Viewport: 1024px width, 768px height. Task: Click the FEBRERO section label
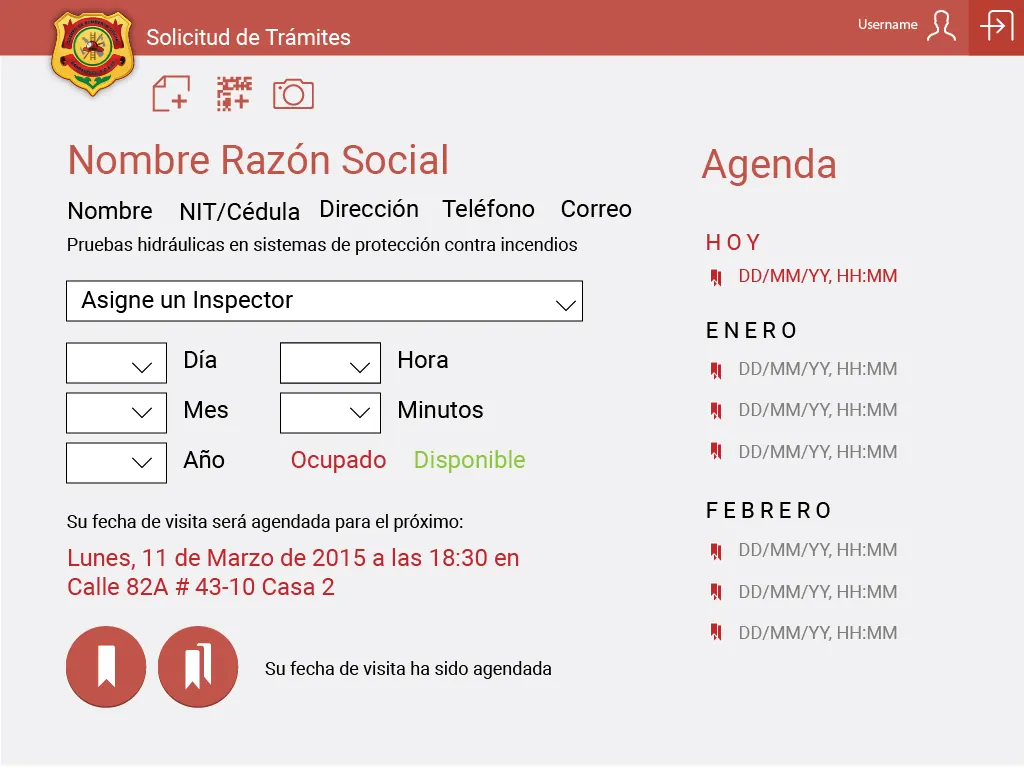point(769,510)
